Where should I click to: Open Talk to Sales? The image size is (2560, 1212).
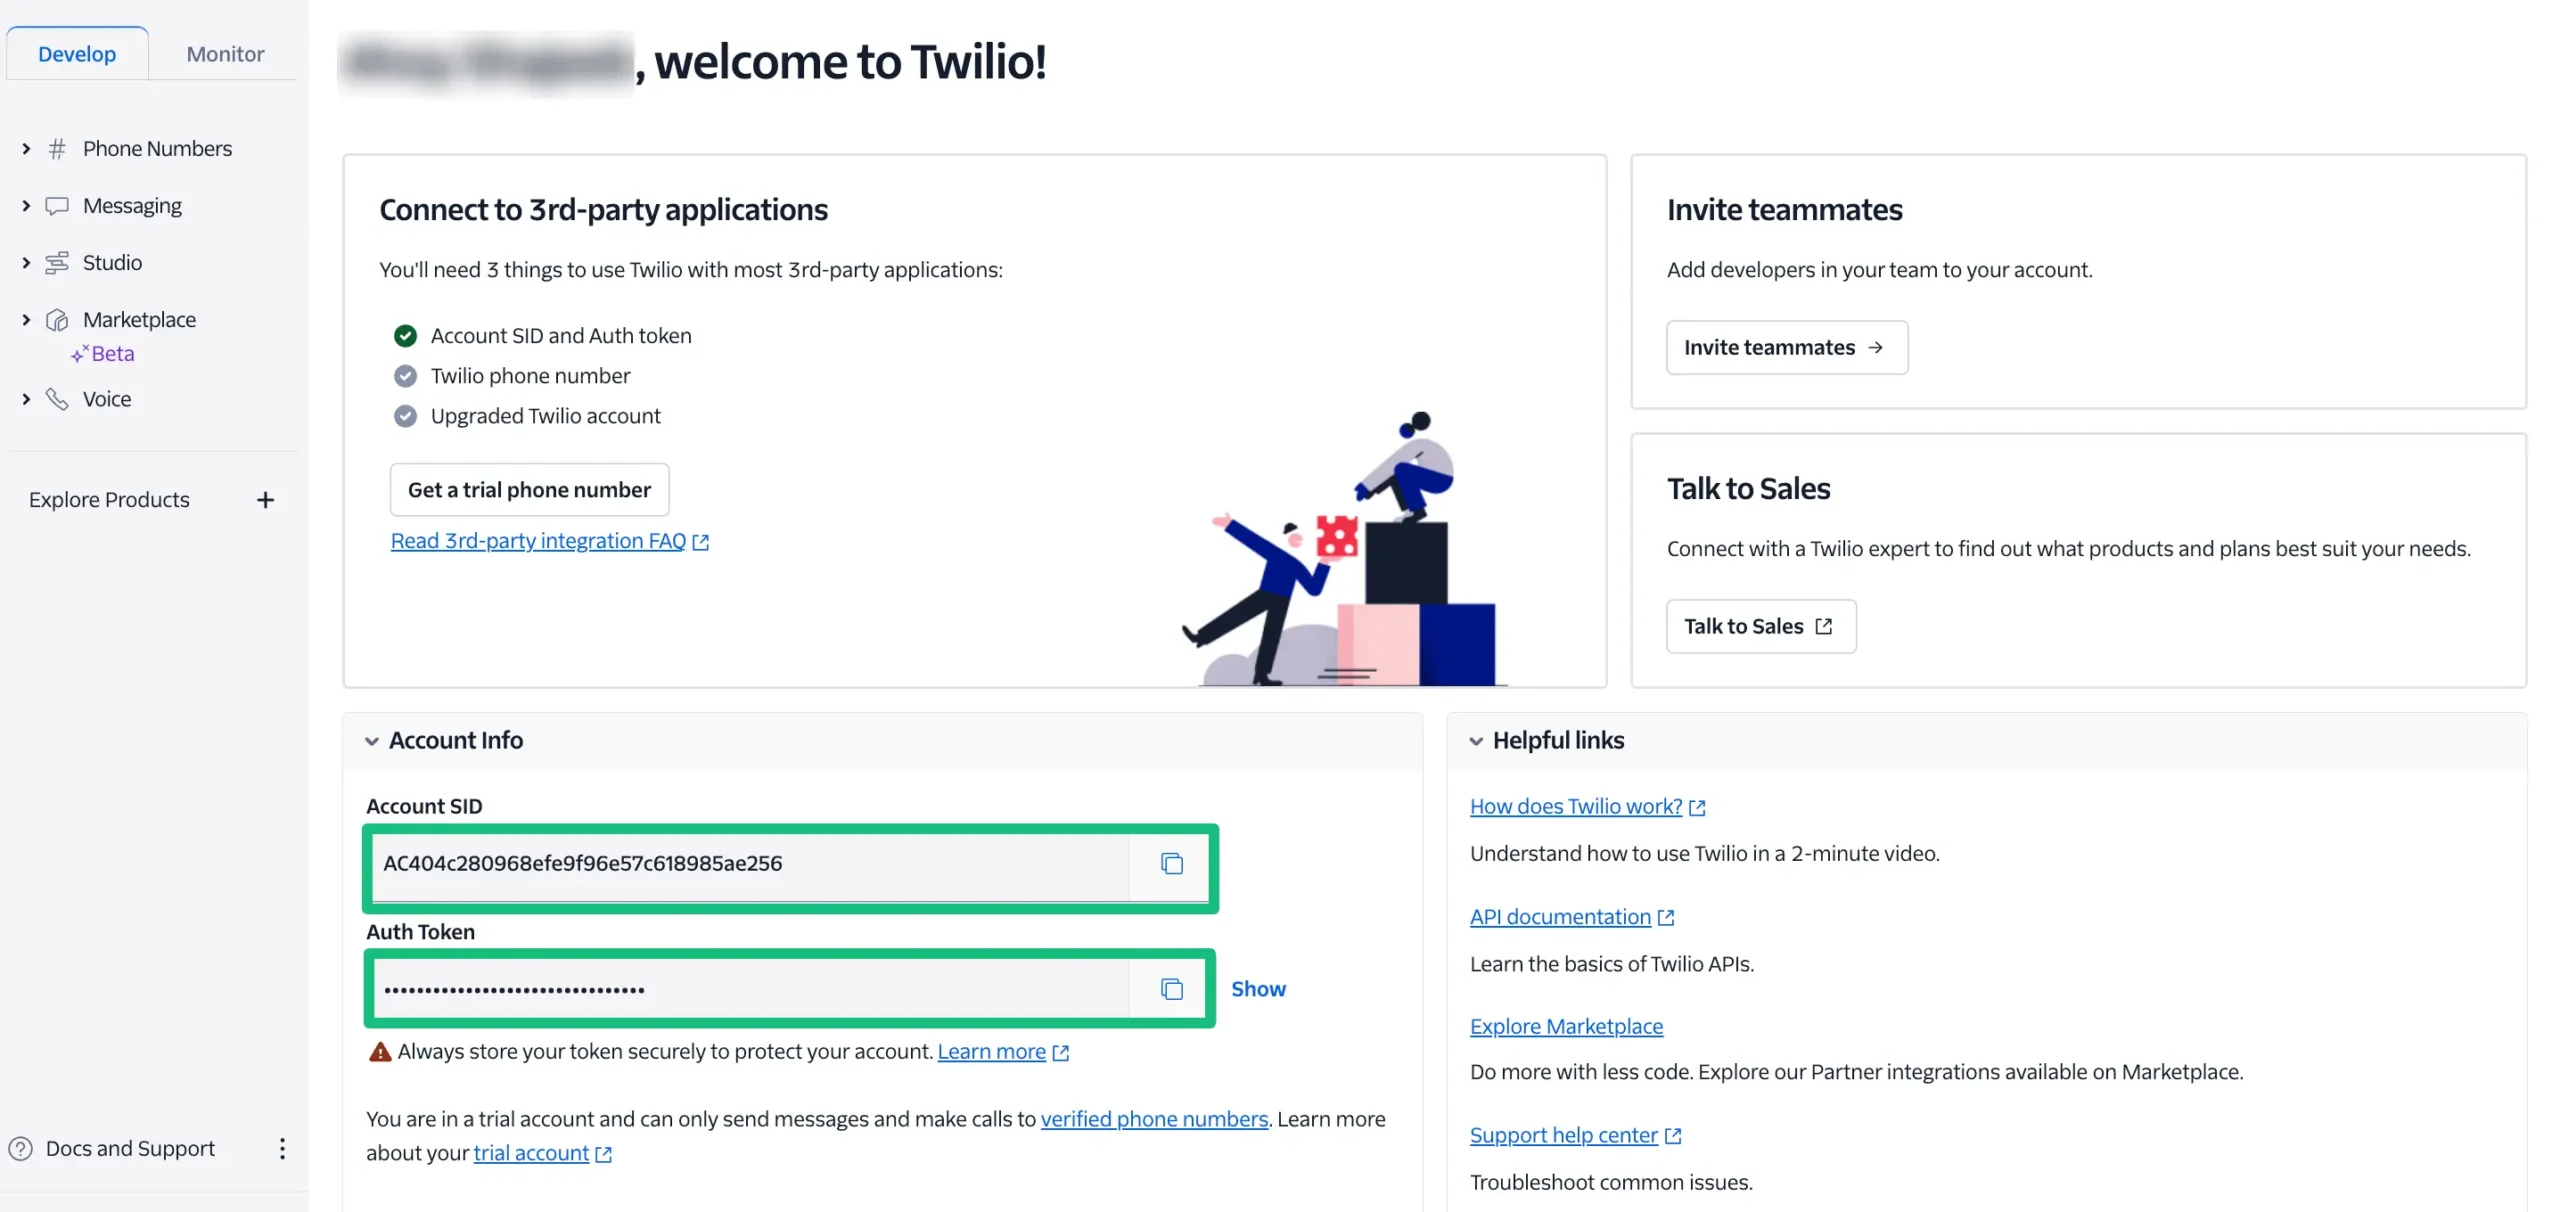[x=1760, y=626]
